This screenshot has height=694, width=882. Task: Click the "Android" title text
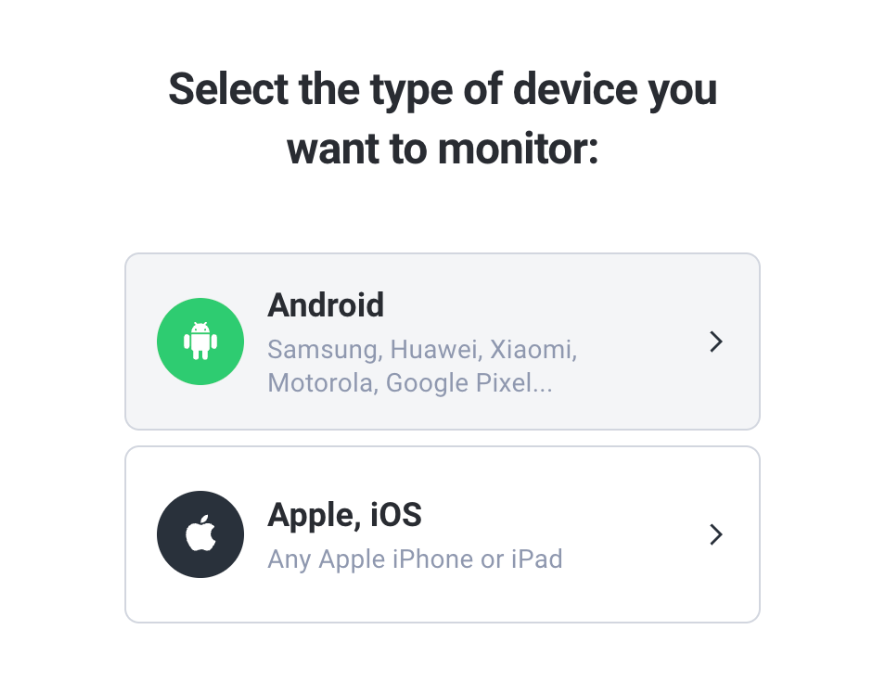point(326,305)
